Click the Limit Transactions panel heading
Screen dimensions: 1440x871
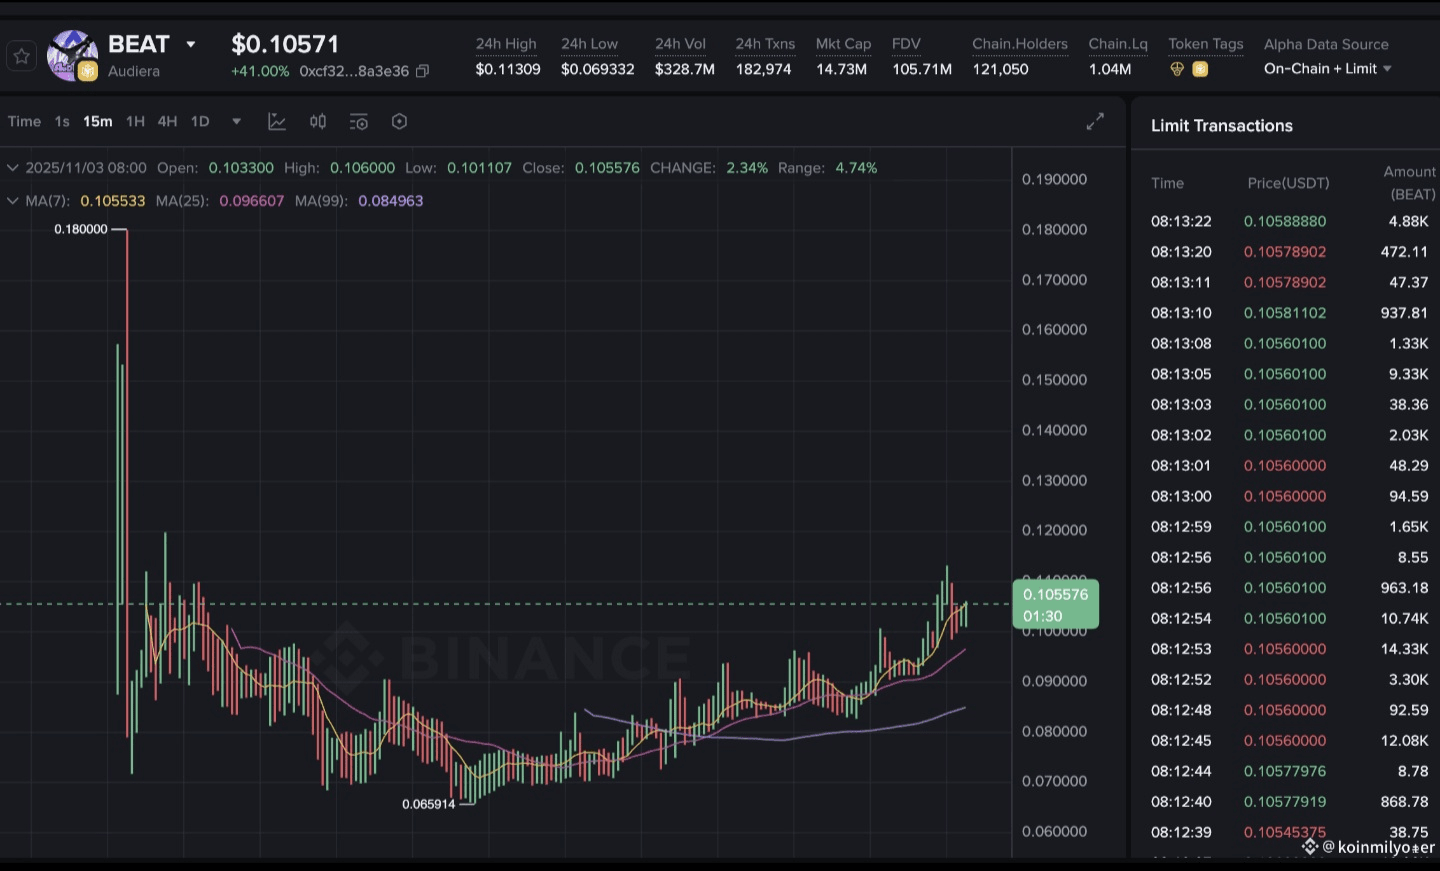click(1222, 126)
